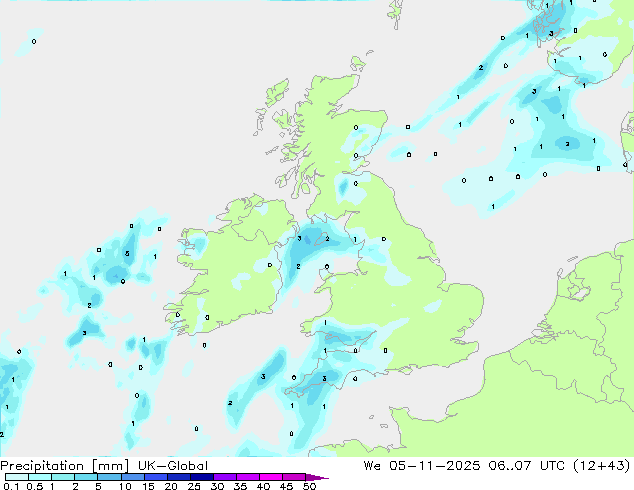Select the 30–35 mm purple swatch
The width and height of the screenshot is (634, 490).
(x=224, y=477)
